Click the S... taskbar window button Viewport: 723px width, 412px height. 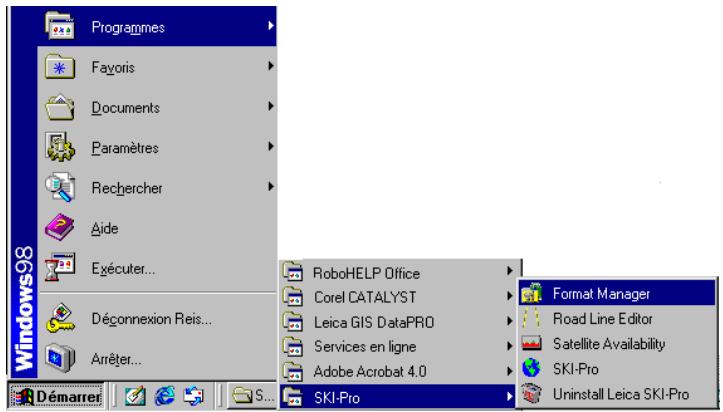252,396
